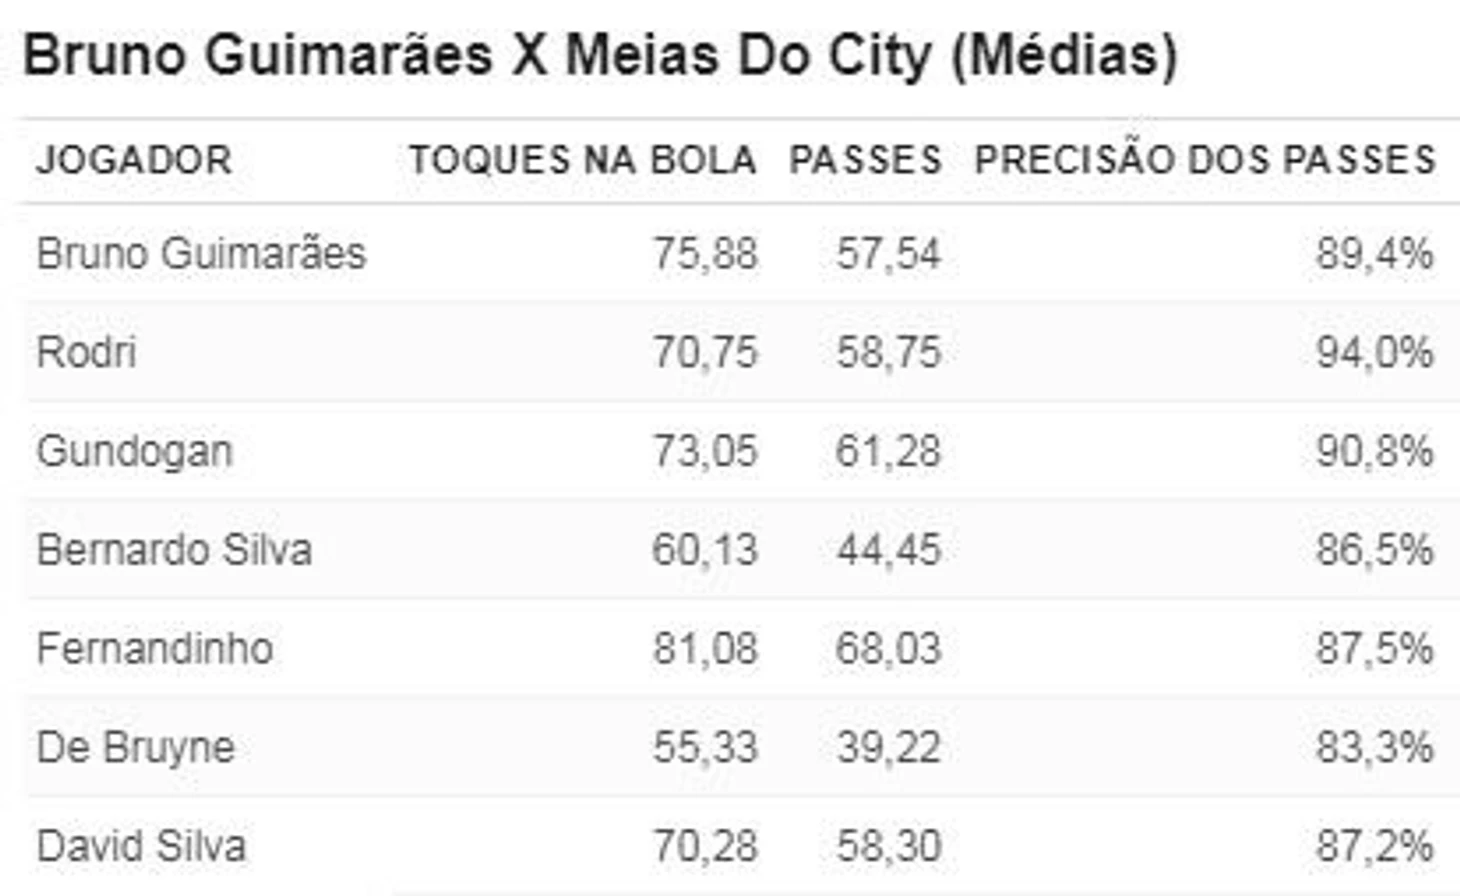Select Bernardo Silva's 60,13 touches cell
The image size is (1460, 896).
[x=705, y=550]
